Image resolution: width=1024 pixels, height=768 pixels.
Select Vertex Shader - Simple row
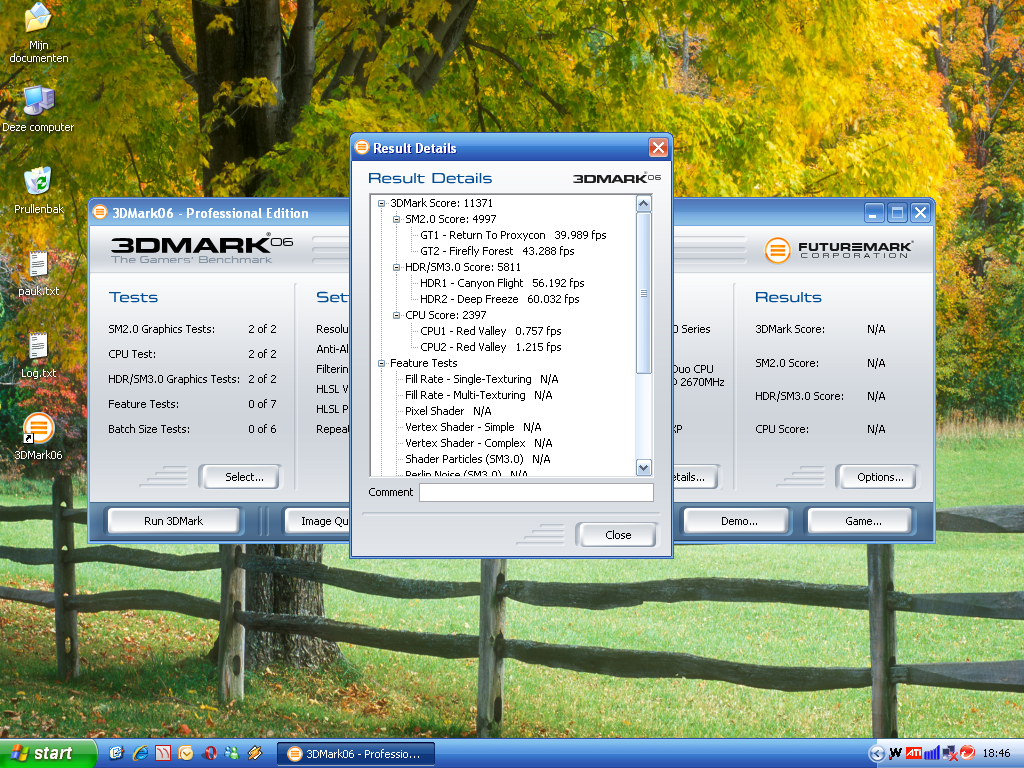473,427
